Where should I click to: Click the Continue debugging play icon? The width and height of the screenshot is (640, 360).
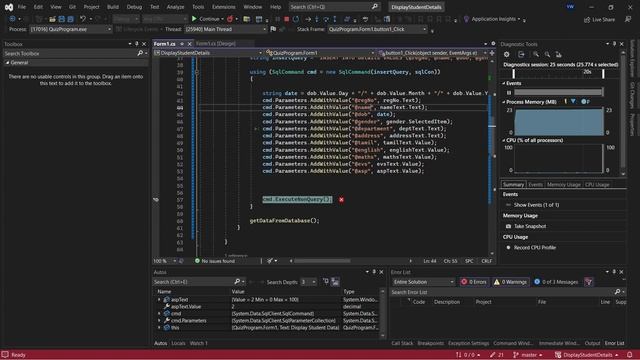[x=194, y=19]
